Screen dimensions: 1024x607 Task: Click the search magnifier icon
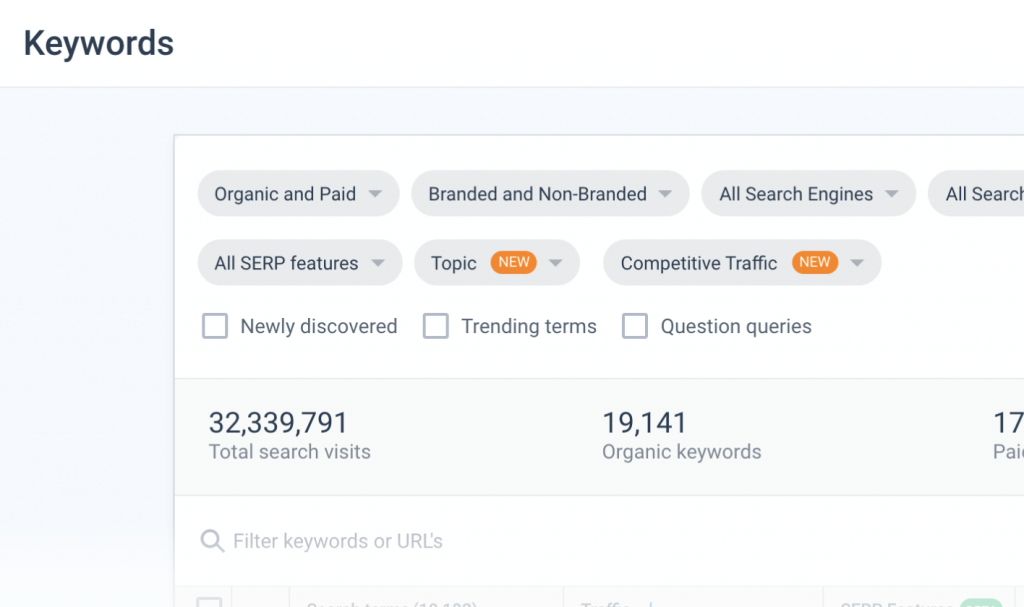coord(212,541)
